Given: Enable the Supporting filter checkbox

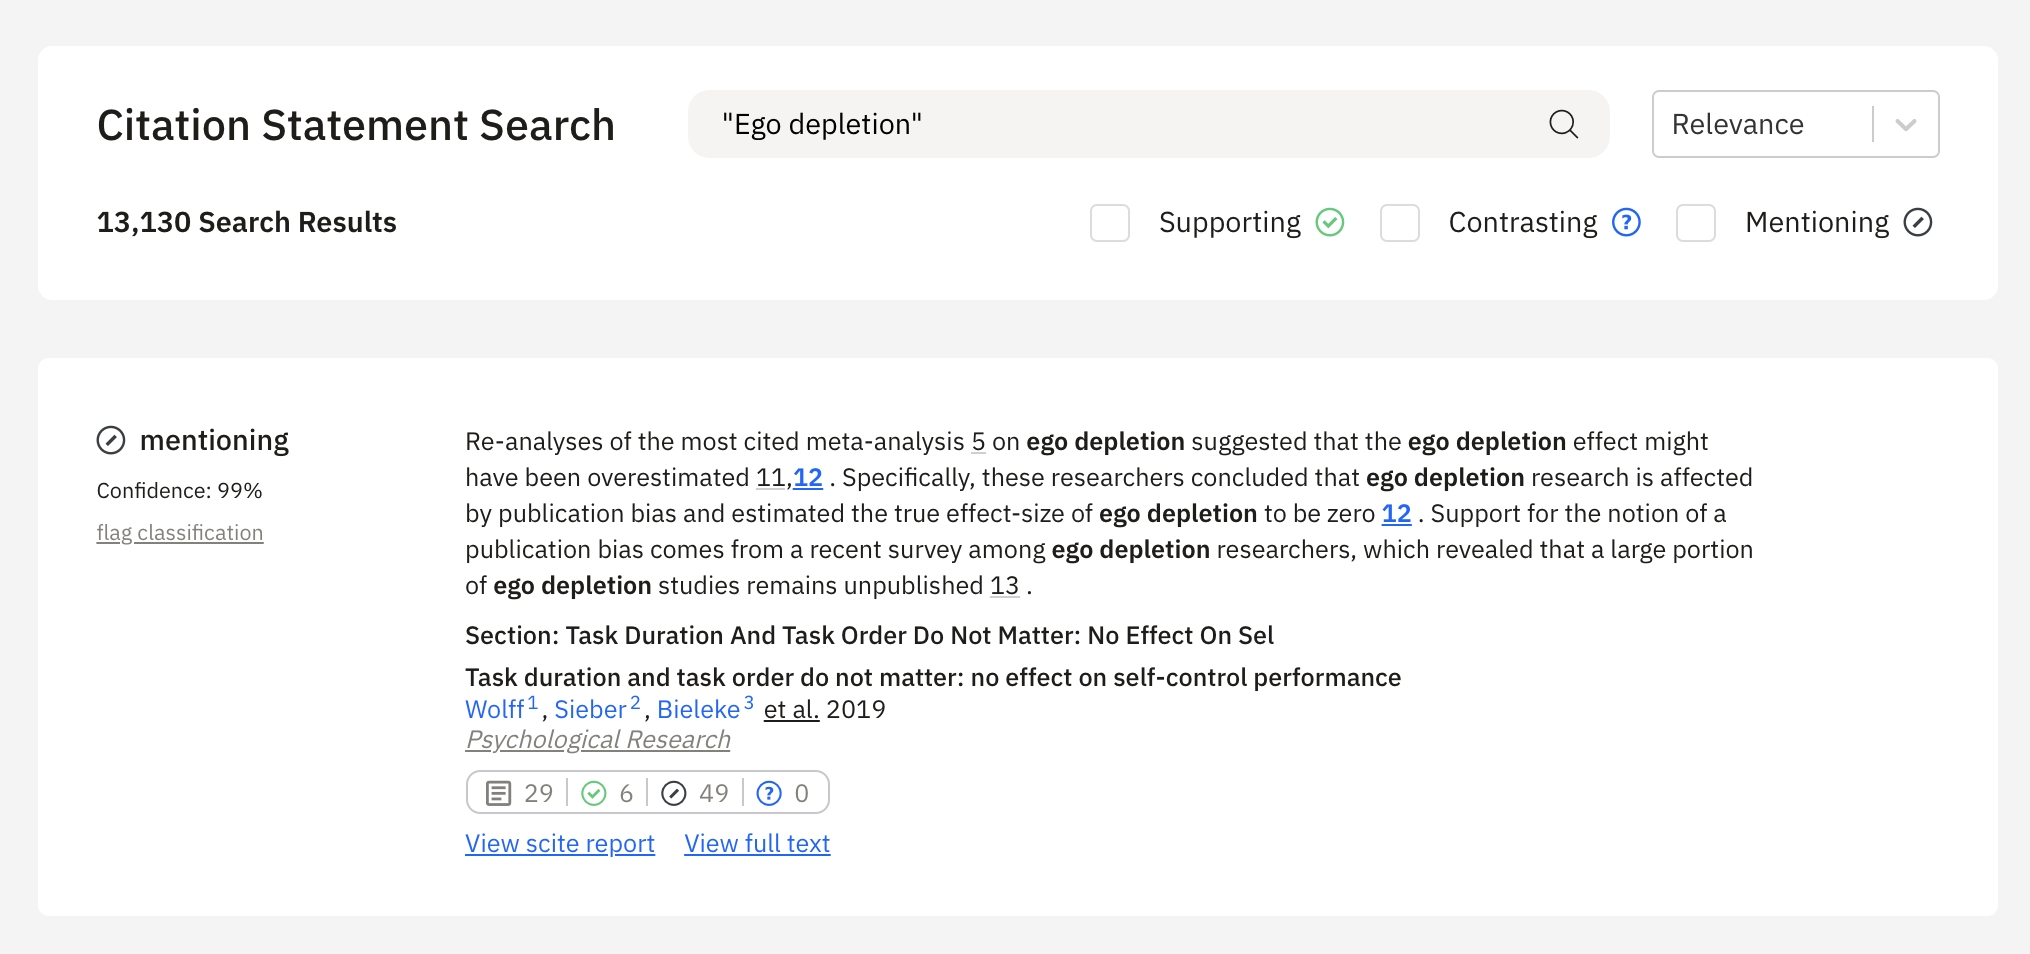Looking at the screenshot, I should [1110, 222].
